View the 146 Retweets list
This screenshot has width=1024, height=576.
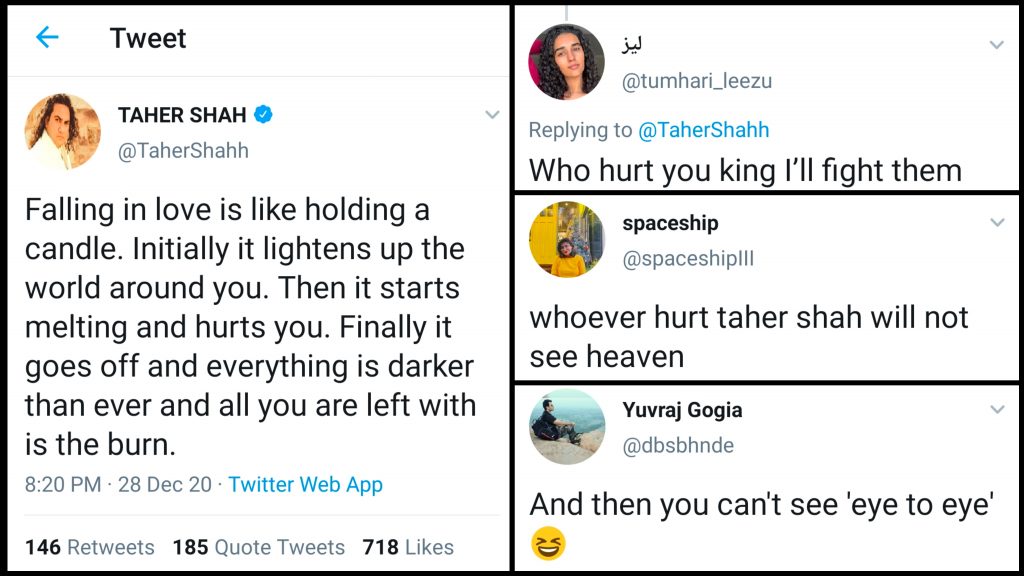[x=90, y=547]
